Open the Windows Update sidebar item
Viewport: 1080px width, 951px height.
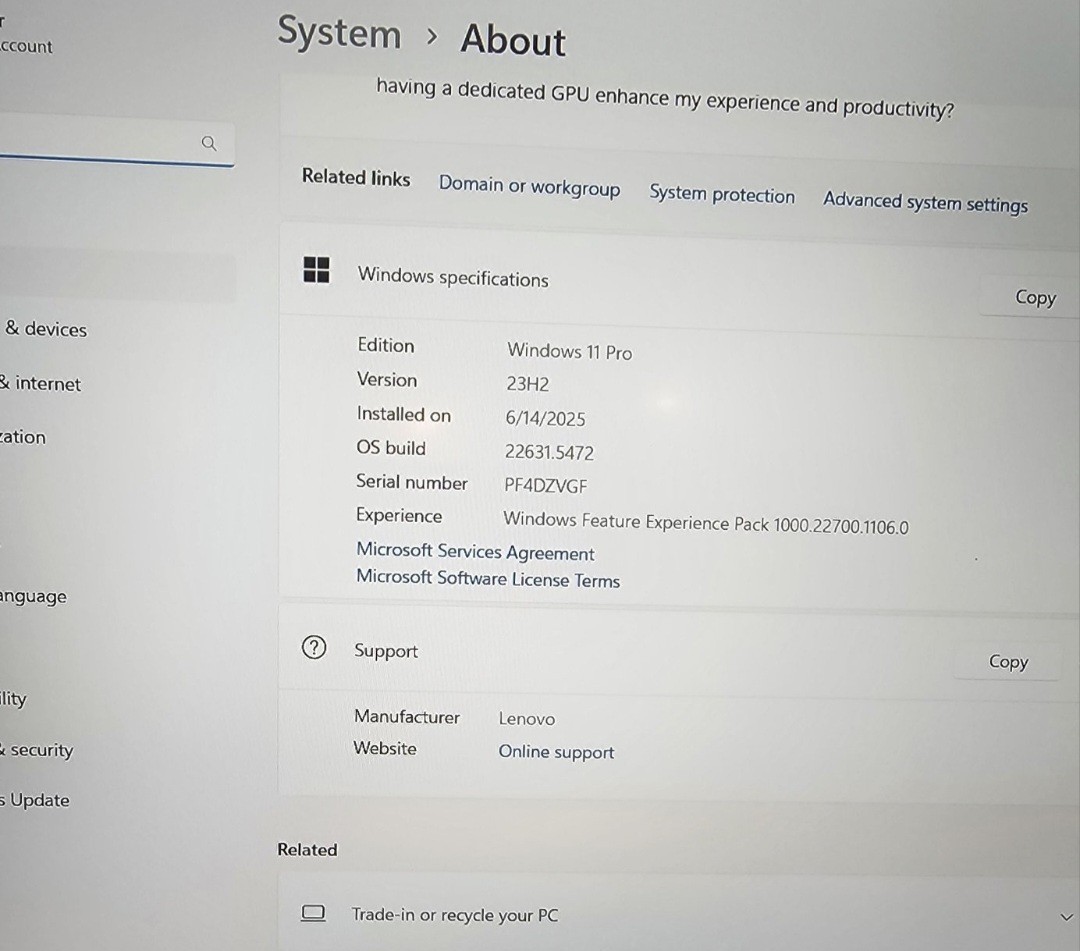coord(34,800)
